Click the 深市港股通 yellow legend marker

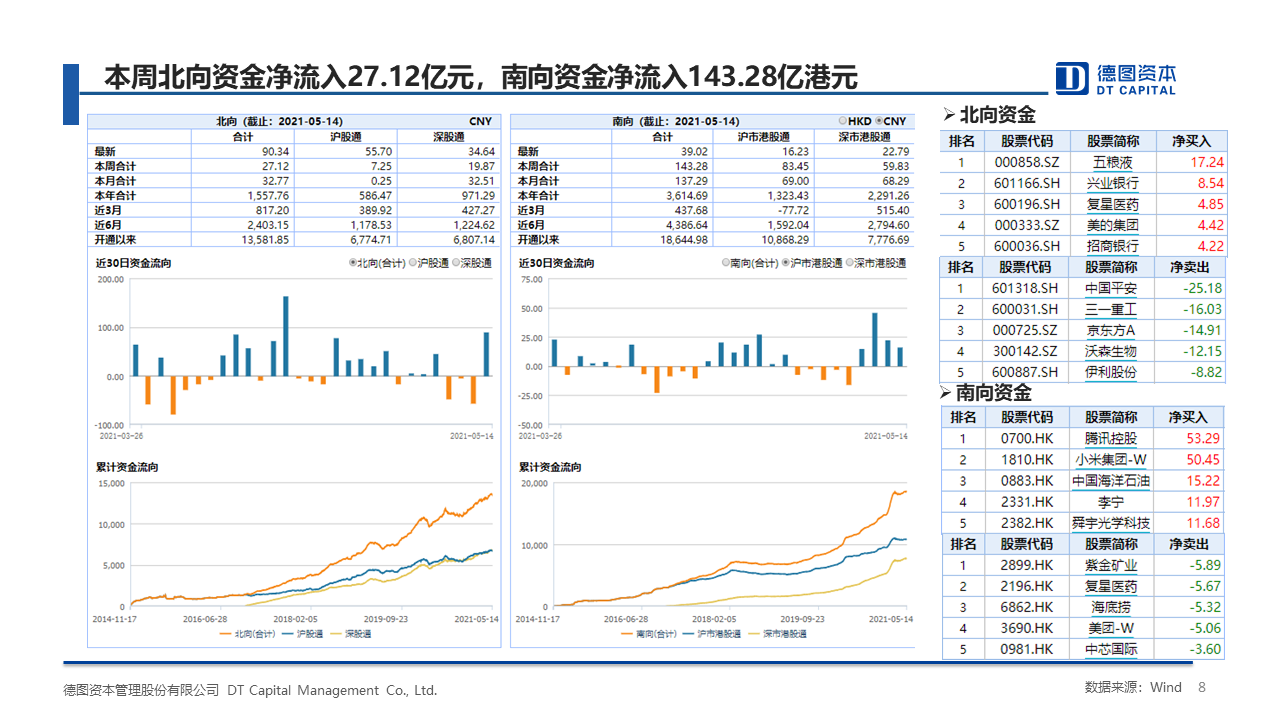click(753, 634)
